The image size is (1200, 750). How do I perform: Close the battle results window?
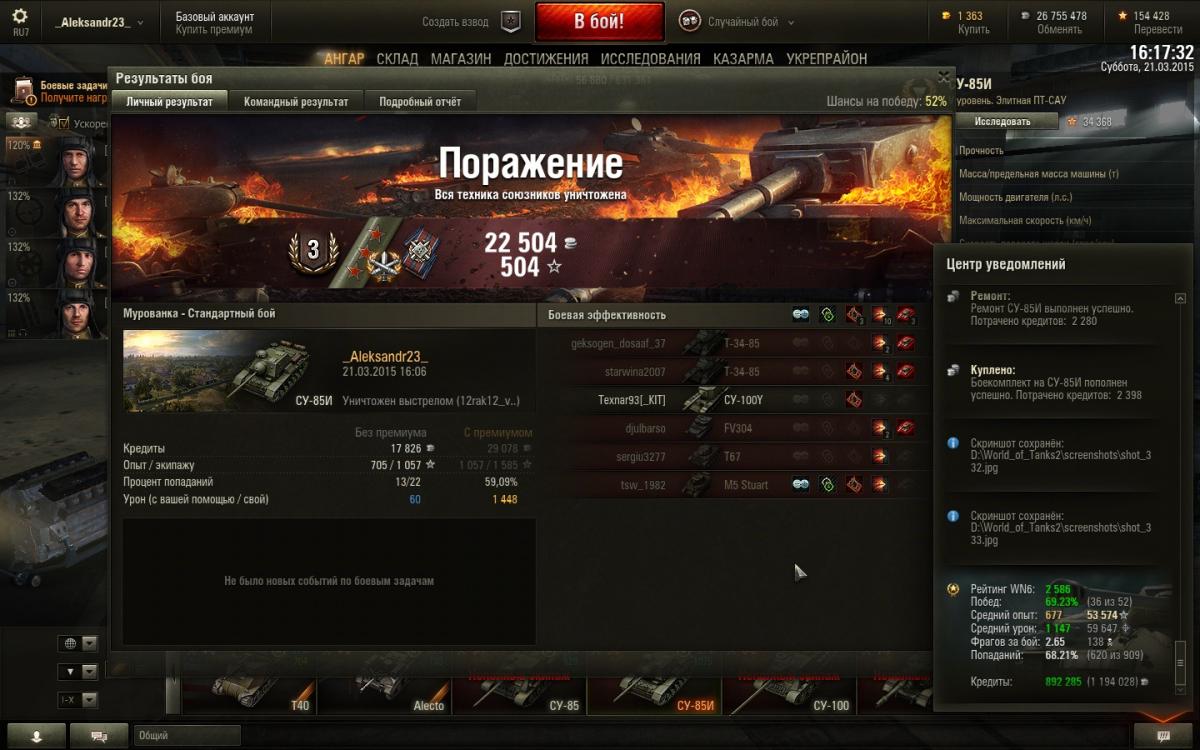click(943, 76)
